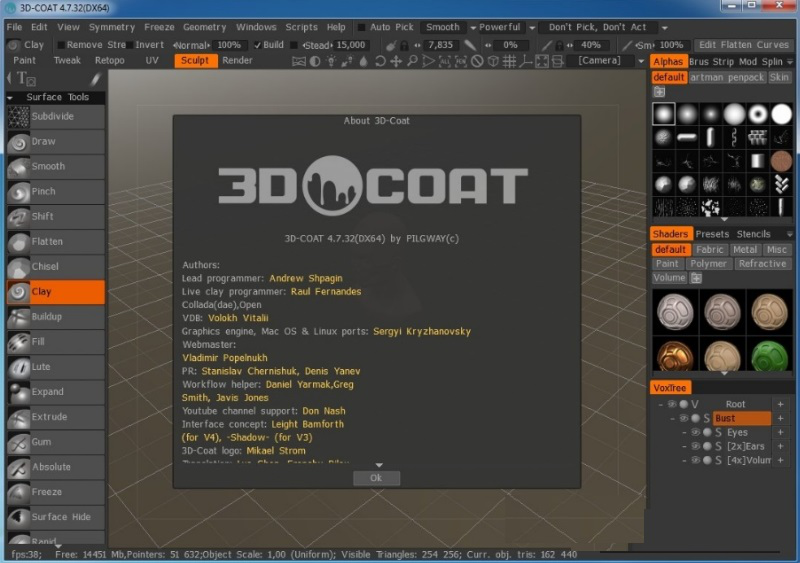Viewport: 800px width, 563px height.
Task: Select the Subdivide surface tool icon
Action: click(x=19, y=116)
